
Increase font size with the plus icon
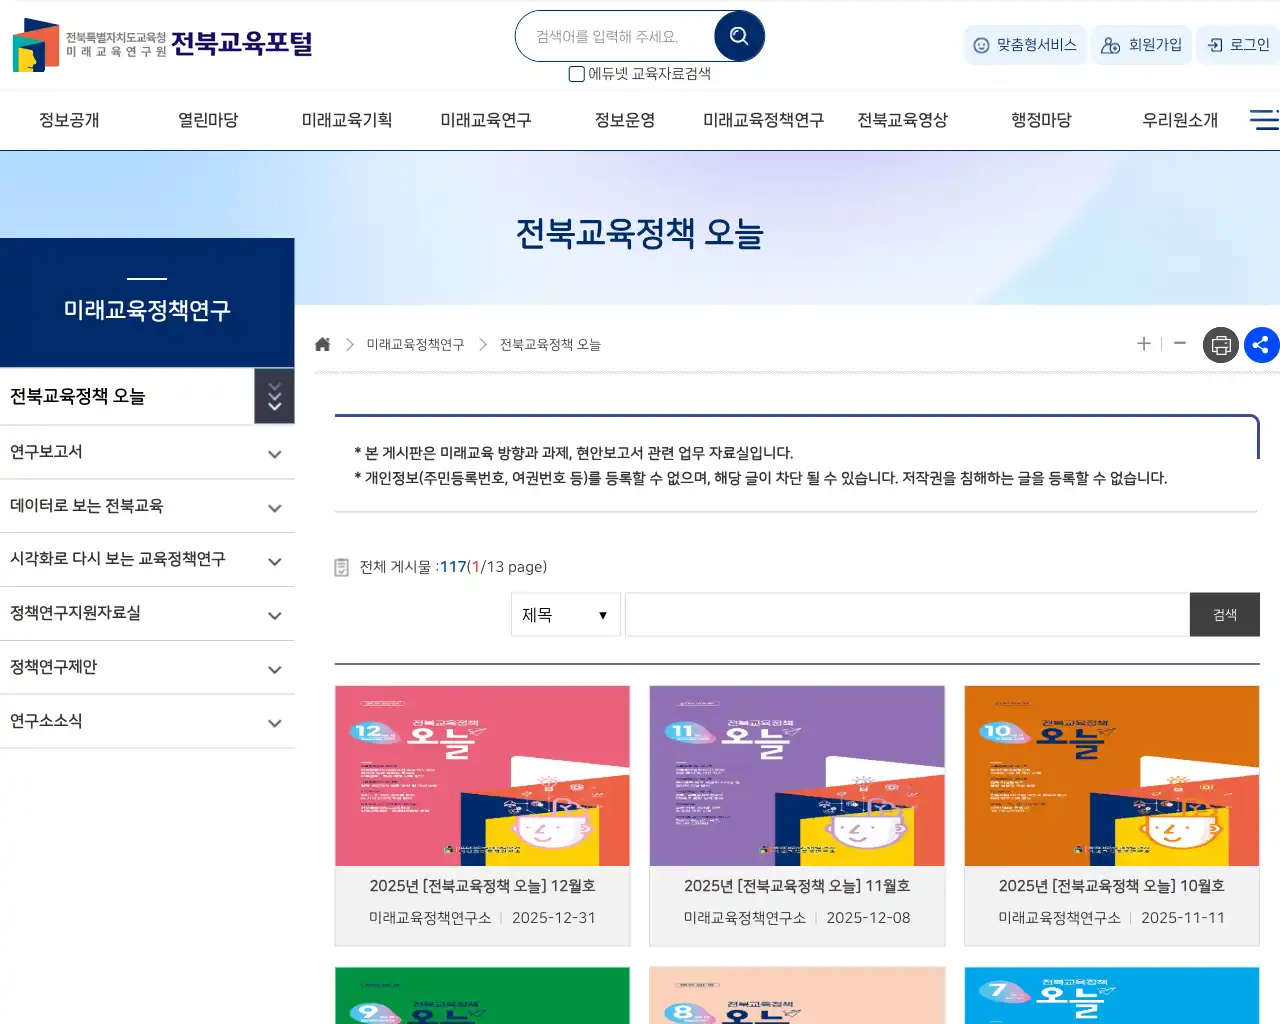pyautogui.click(x=1143, y=344)
